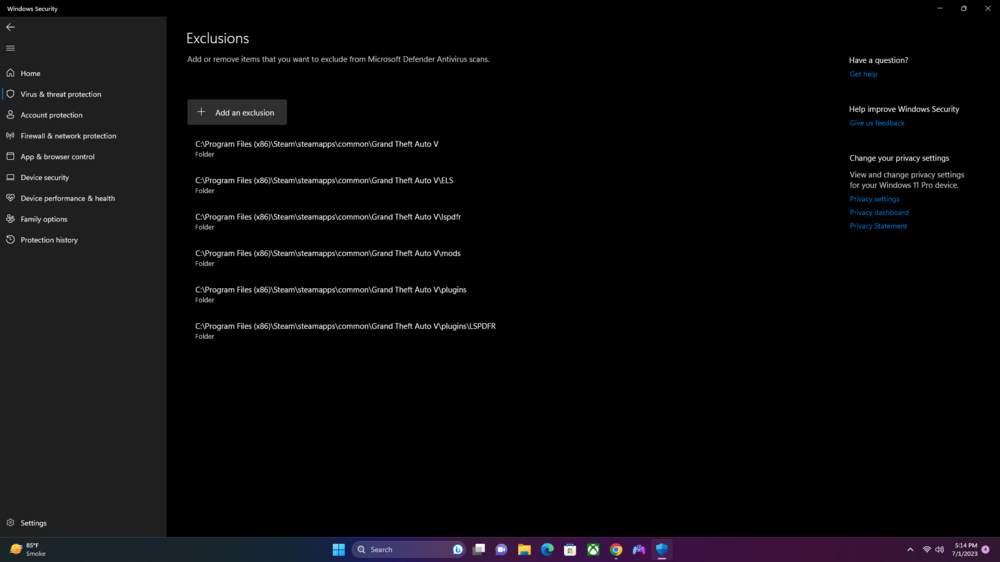Open Privacy Statement link
The width and height of the screenshot is (1000, 562).
click(x=878, y=226)
